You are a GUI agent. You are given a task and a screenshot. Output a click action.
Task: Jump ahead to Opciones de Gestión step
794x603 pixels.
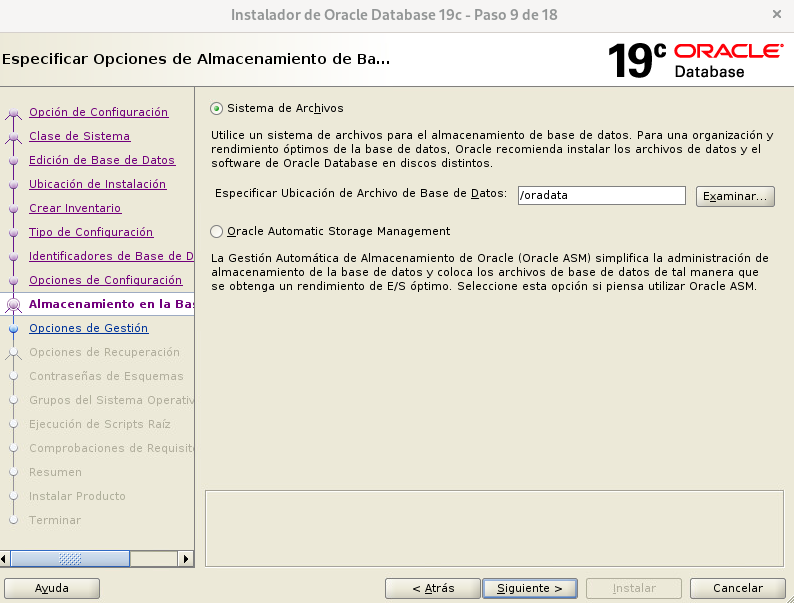[x=88, y=328]
